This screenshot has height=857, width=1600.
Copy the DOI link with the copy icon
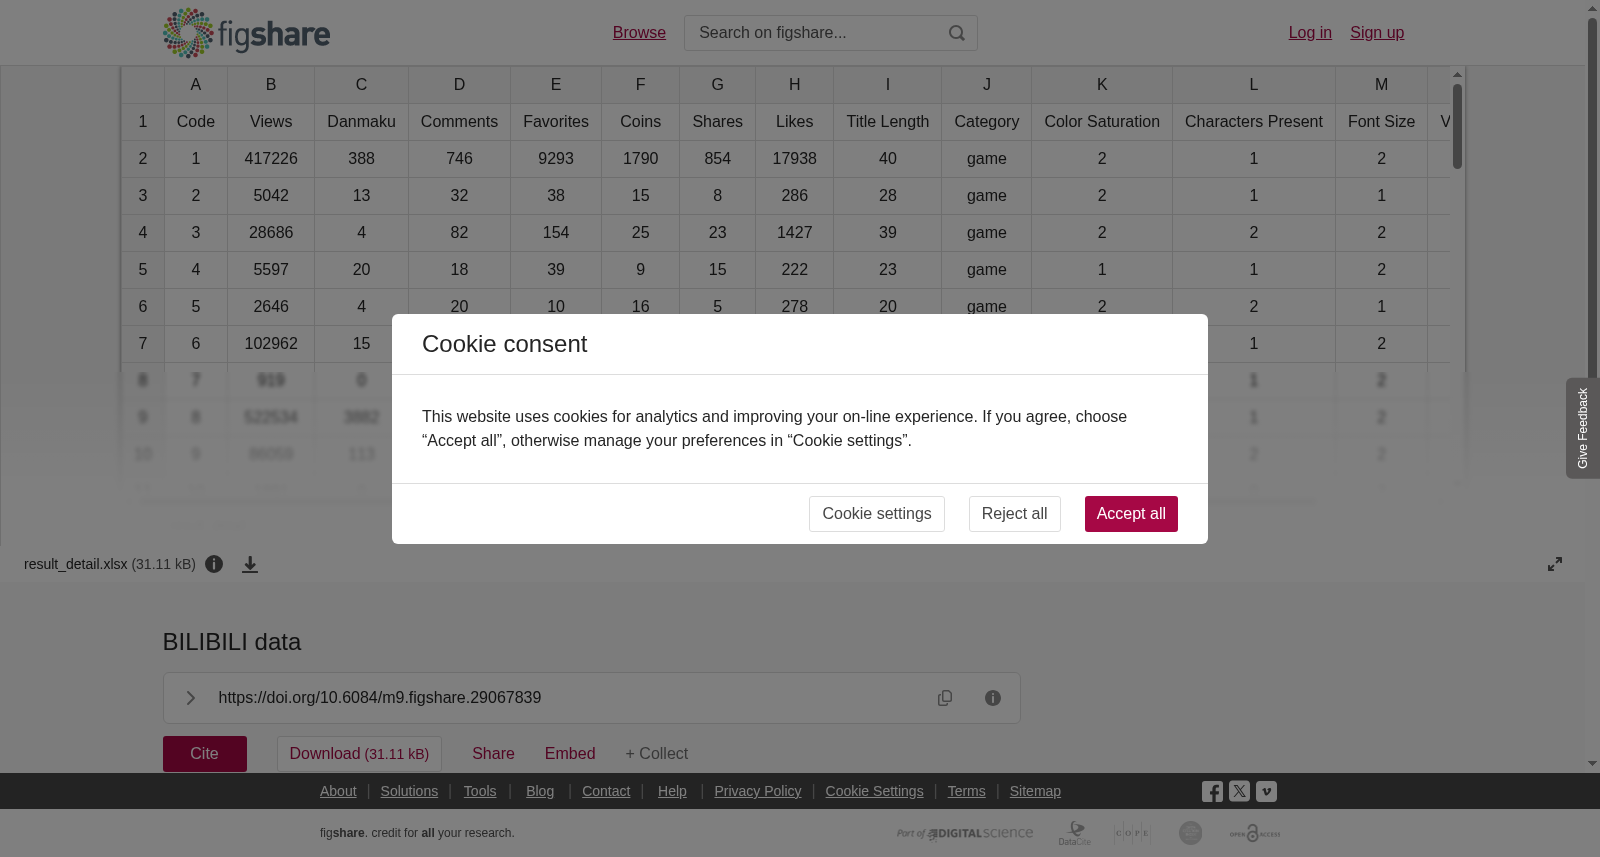tap(945, 698)
